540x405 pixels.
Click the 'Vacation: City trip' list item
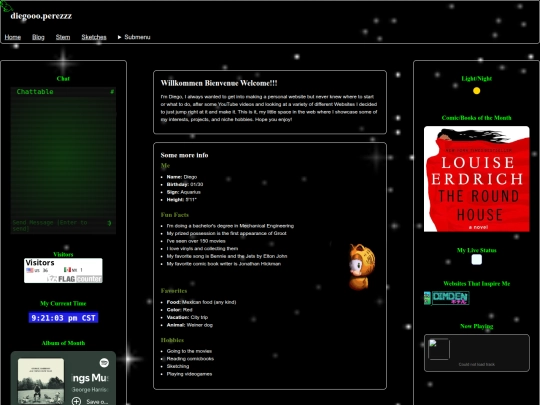[x=187, y=318]
